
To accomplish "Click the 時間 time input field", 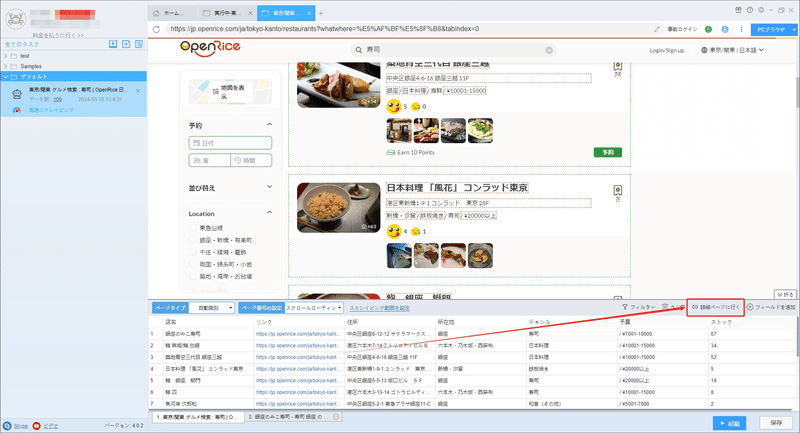I will click(x=251, y=160).
